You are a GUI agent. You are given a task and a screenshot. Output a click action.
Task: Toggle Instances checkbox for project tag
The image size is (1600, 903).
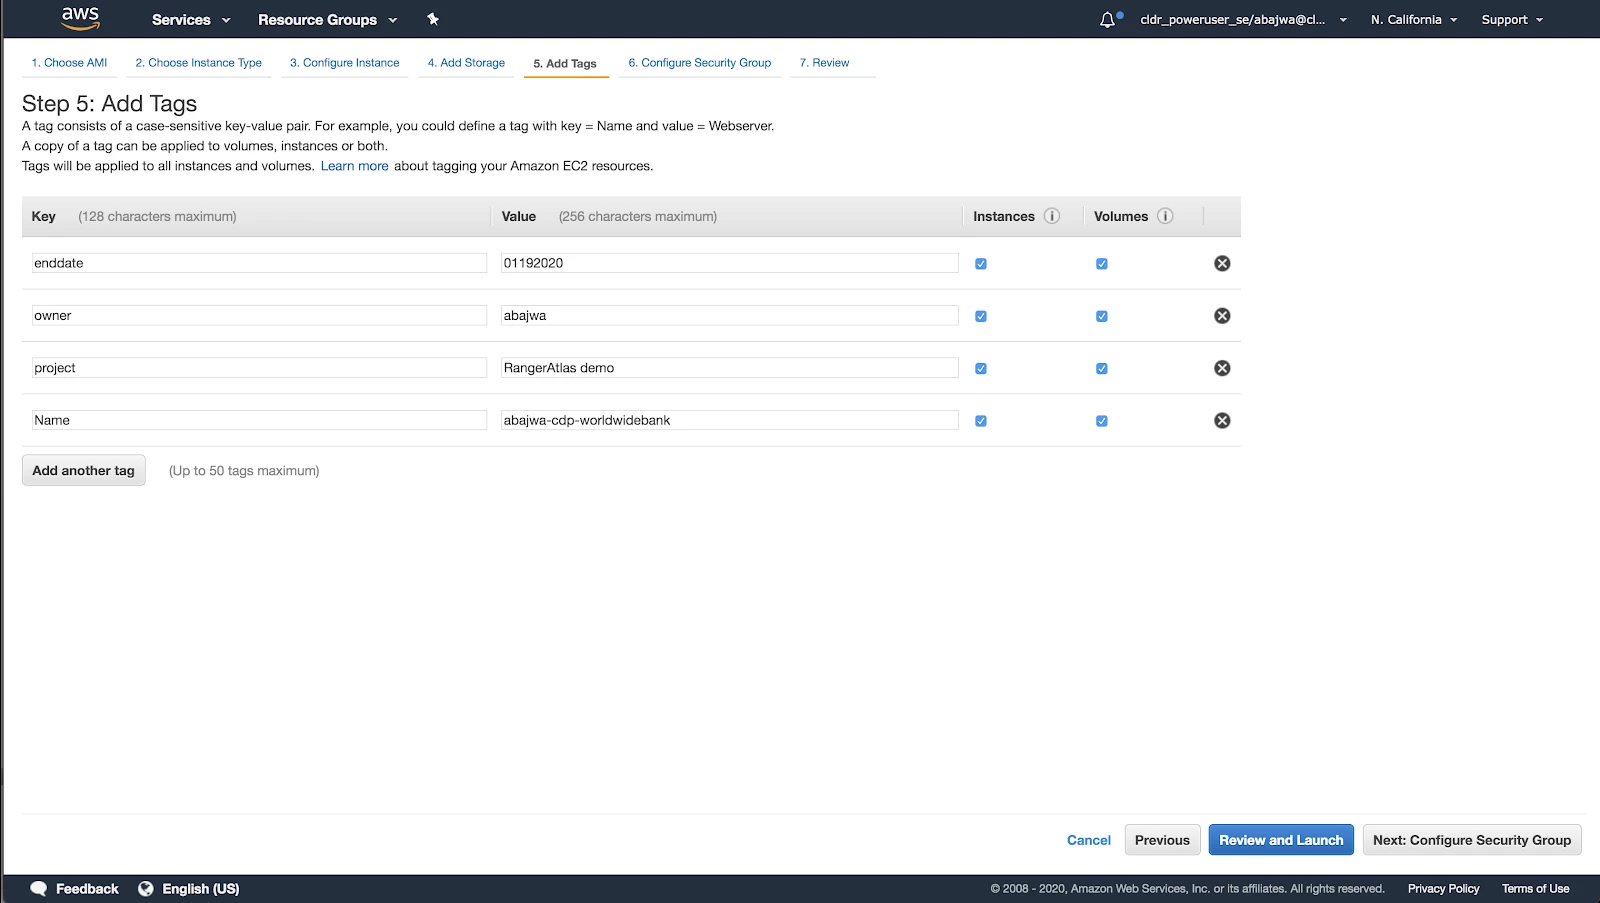tap(981, 368)
